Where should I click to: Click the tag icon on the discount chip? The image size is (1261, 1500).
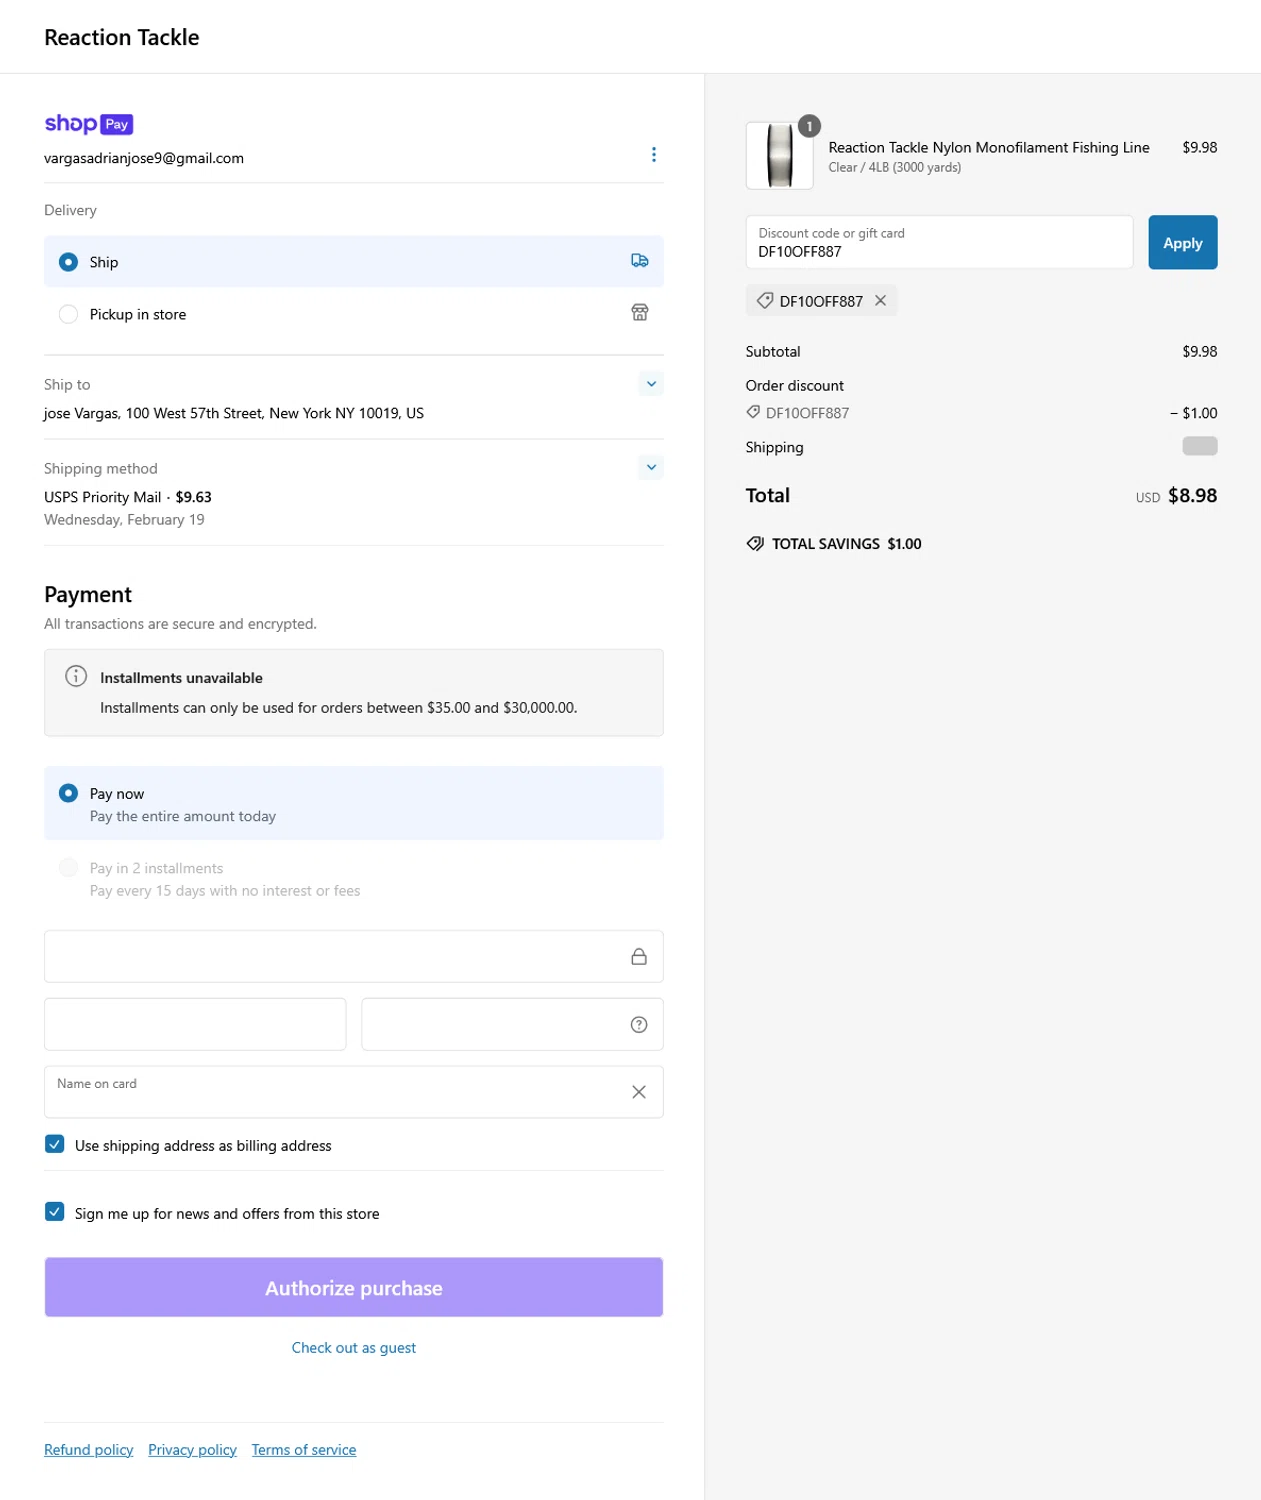pos(765,300)
